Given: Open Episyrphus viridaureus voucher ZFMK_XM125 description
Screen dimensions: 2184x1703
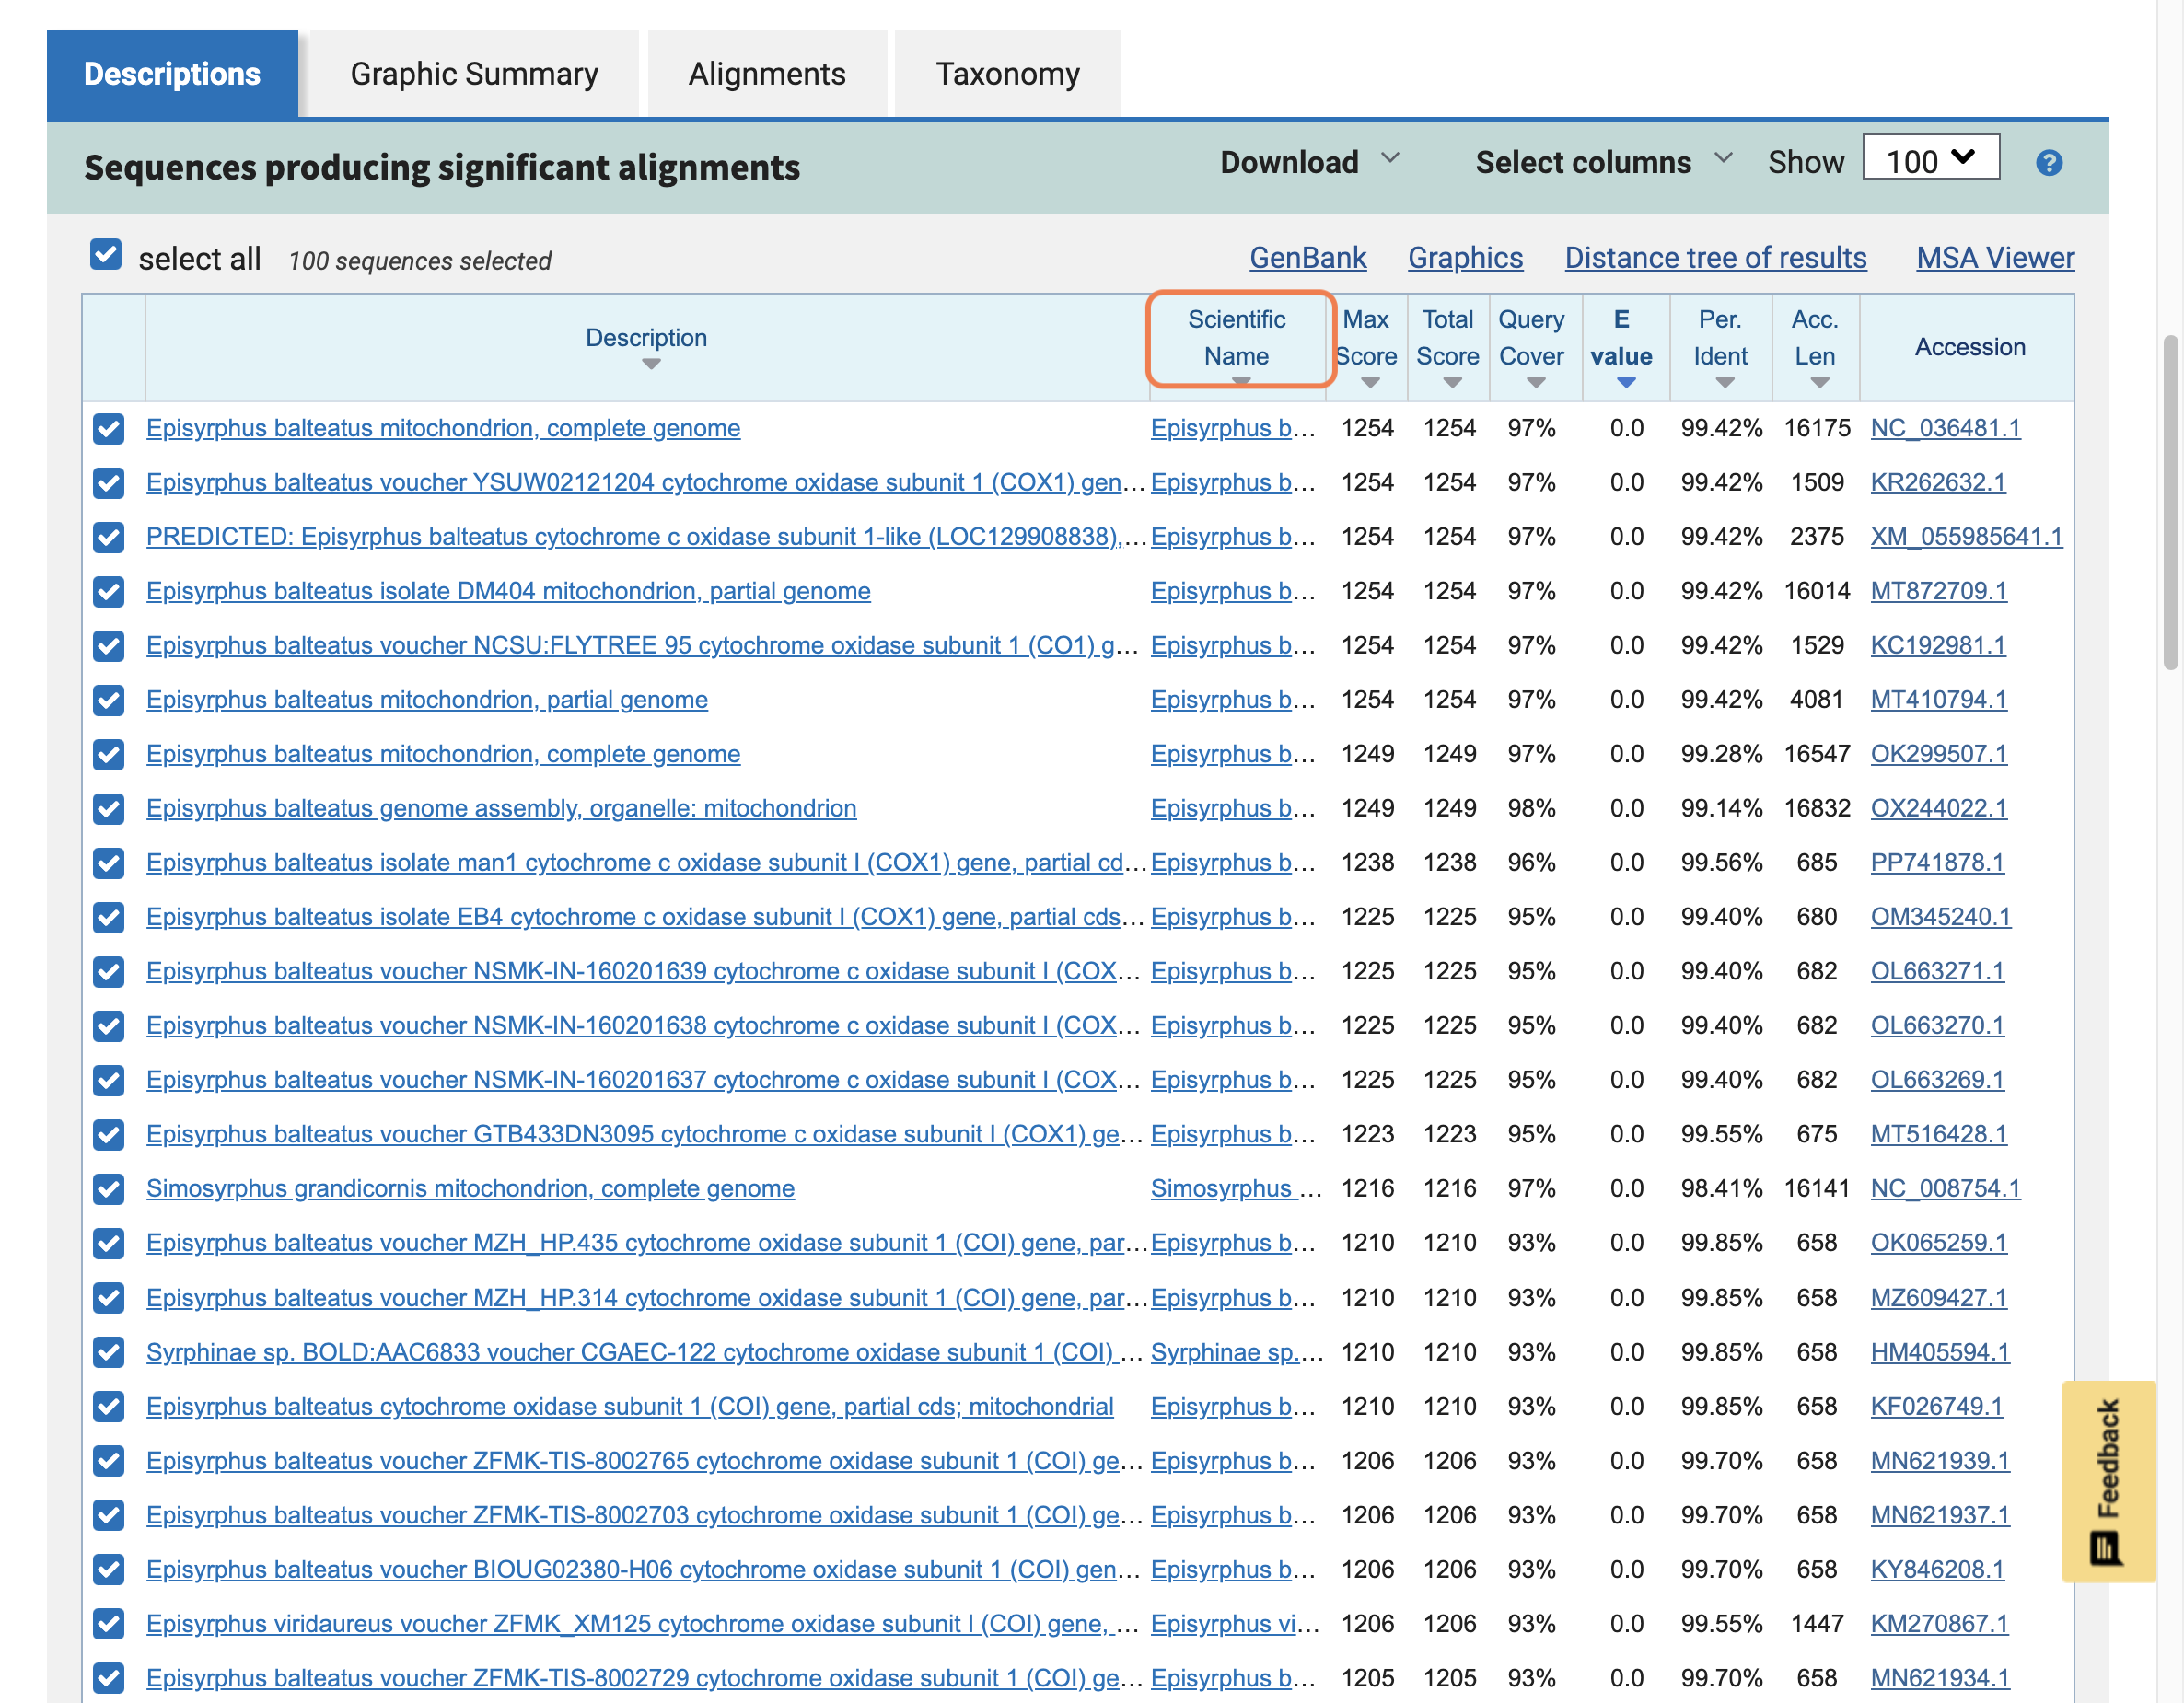Looking at the screenshot, I should click(642, 1624).
